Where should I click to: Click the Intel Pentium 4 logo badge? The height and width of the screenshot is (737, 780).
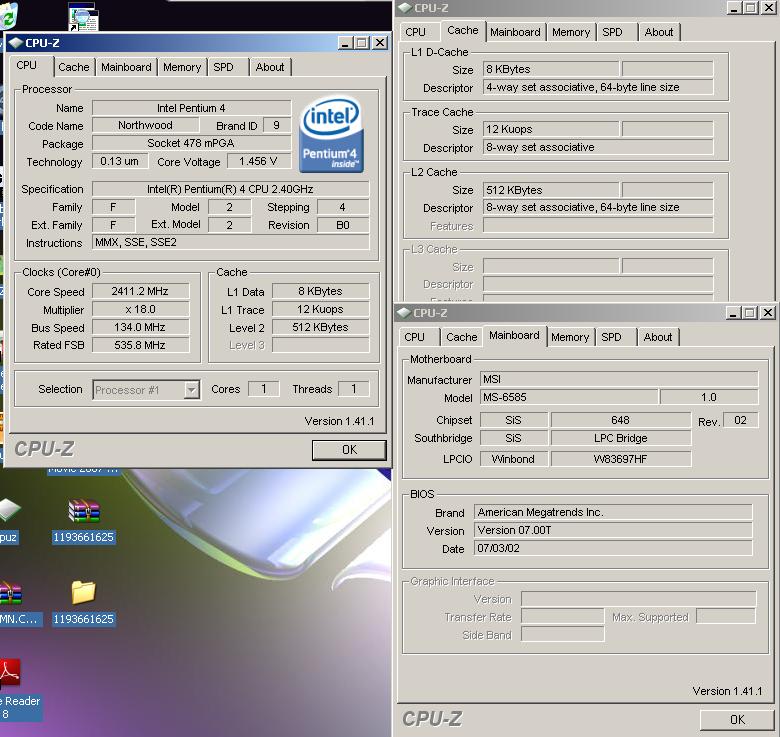[331, 135]
